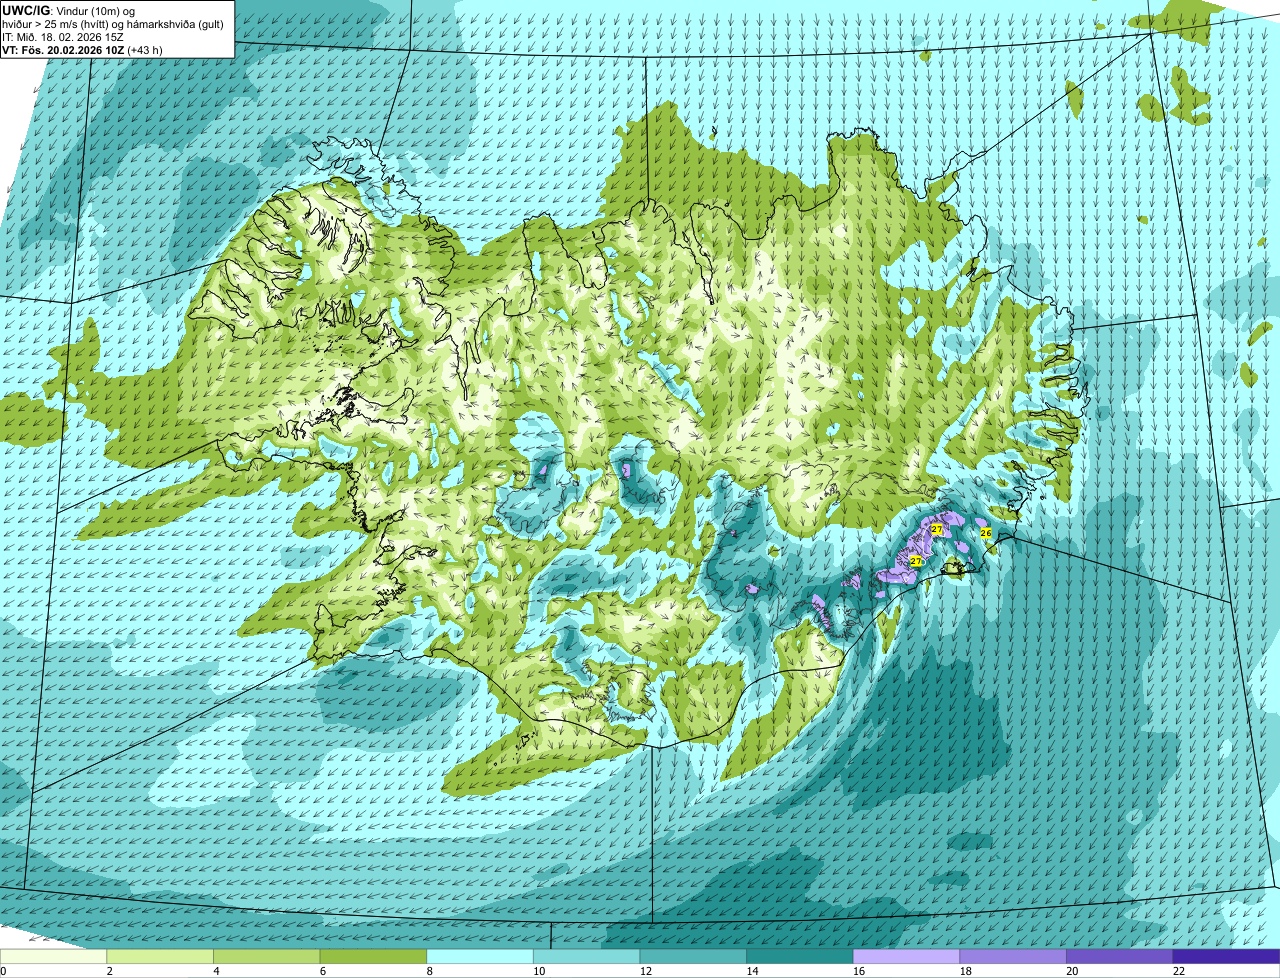The height and width of the screenshot is (978, 1280).
Task: Click the 4–6 m/s legend color segment
Action: pyautogui.click(x=267, y=956)
